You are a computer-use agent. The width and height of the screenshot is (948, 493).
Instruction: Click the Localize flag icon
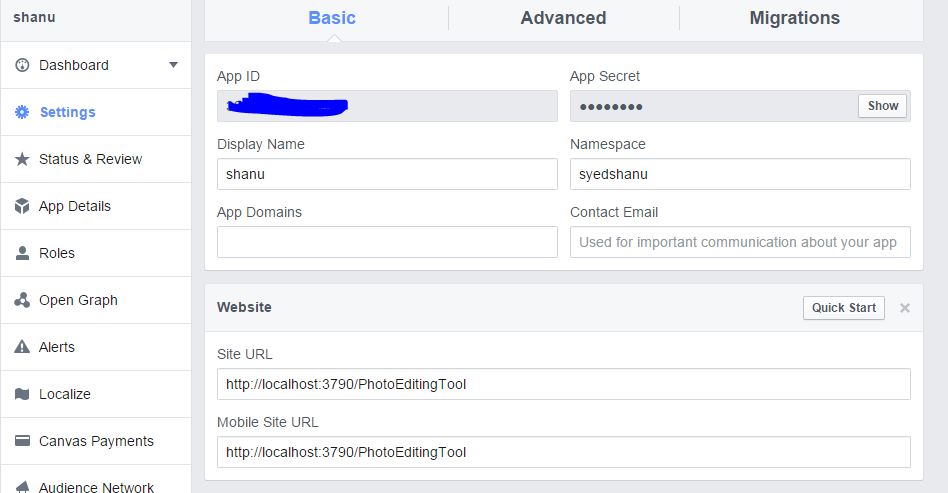coord(22,394)
